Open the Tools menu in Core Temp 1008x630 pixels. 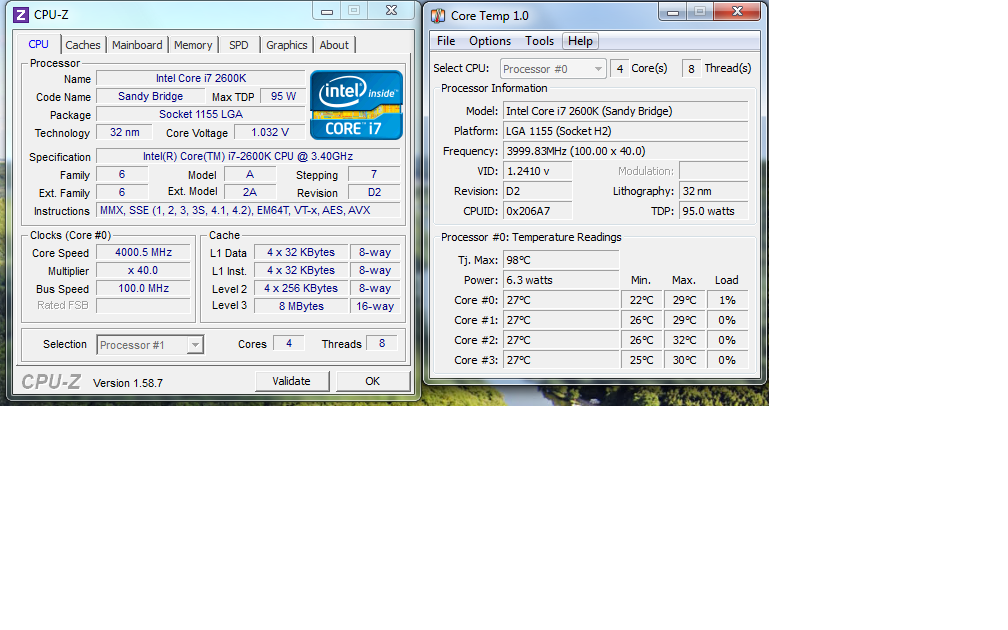pos(539,40)
